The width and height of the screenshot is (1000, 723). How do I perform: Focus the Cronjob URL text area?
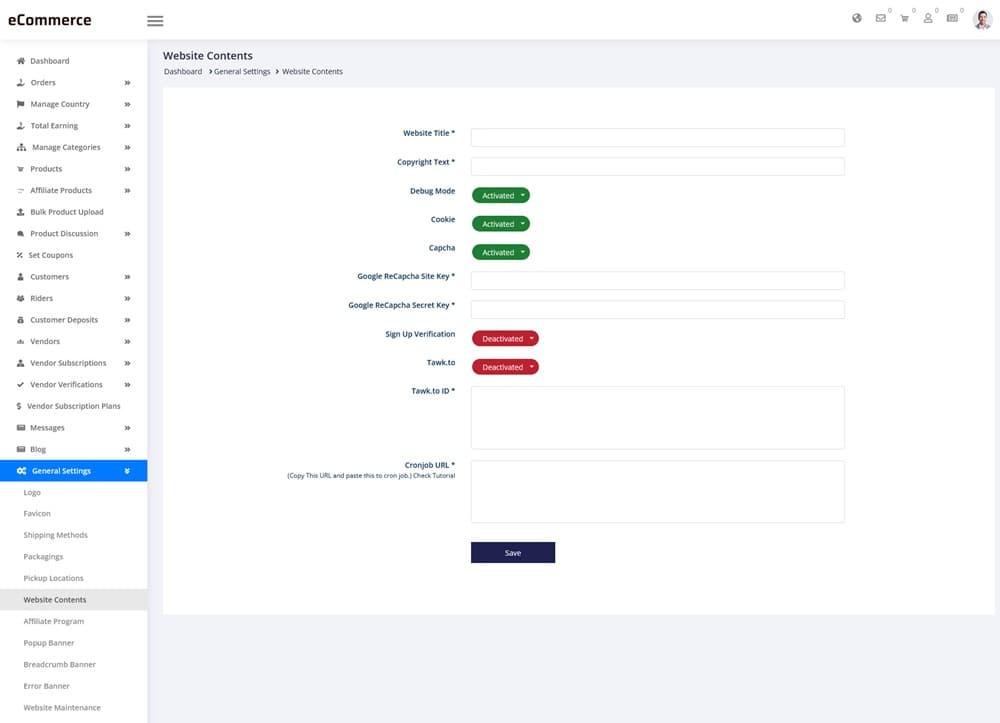[x=657, y=491]
